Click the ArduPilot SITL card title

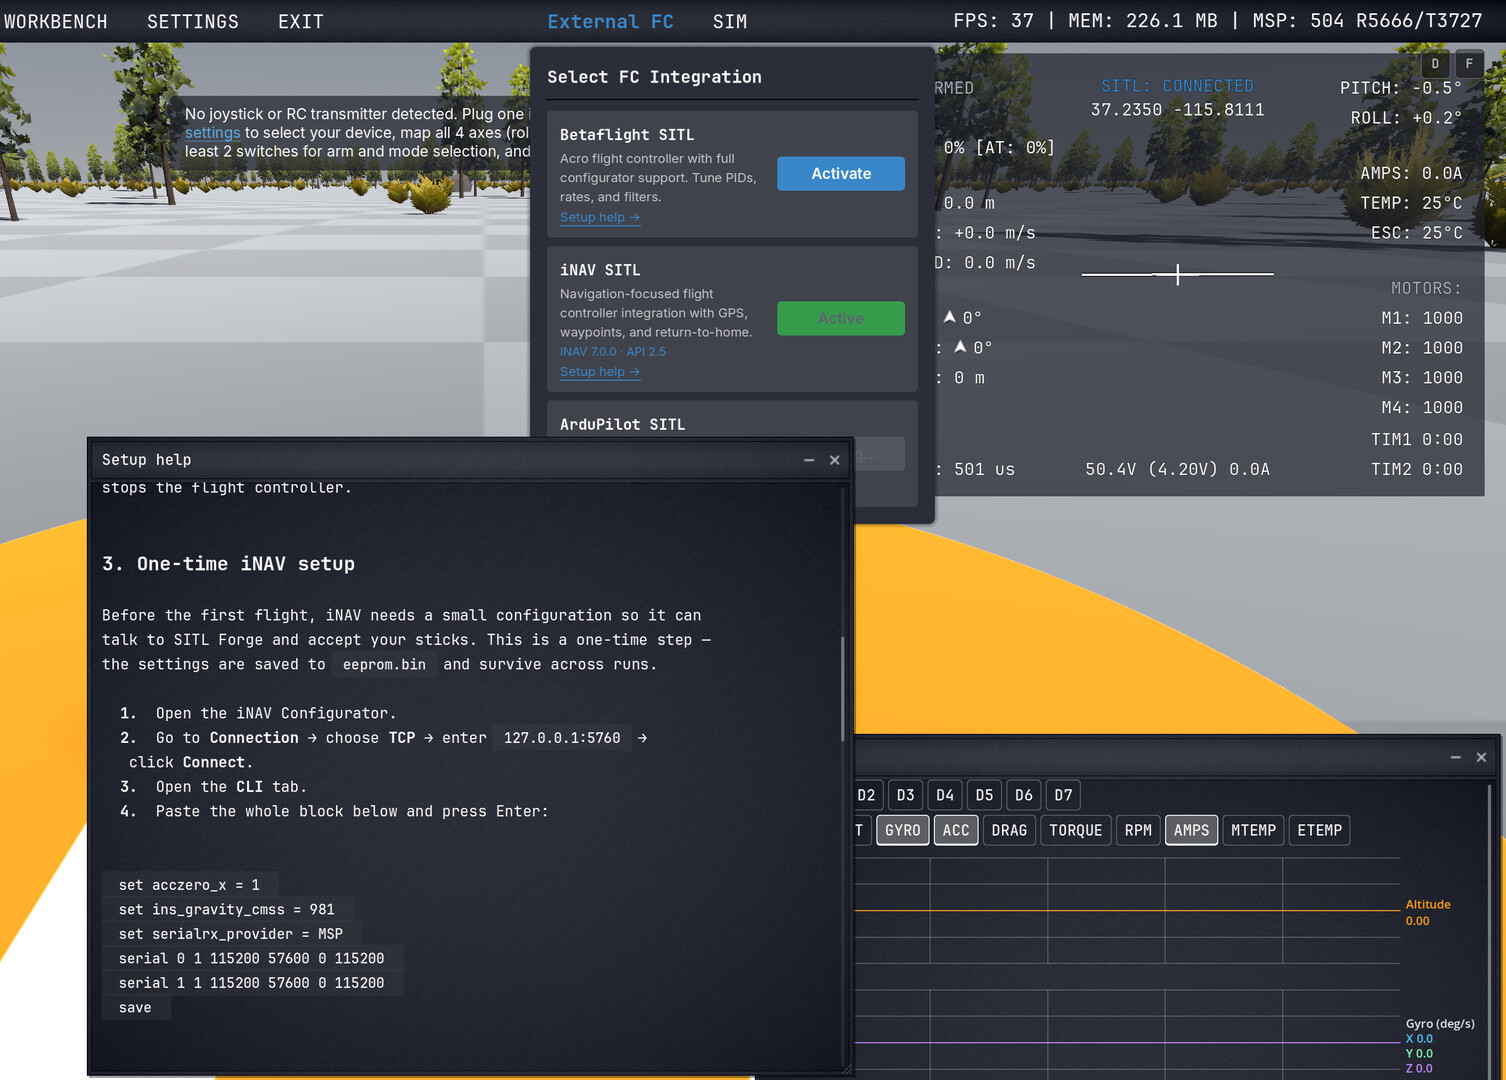(x=622, y=424)
